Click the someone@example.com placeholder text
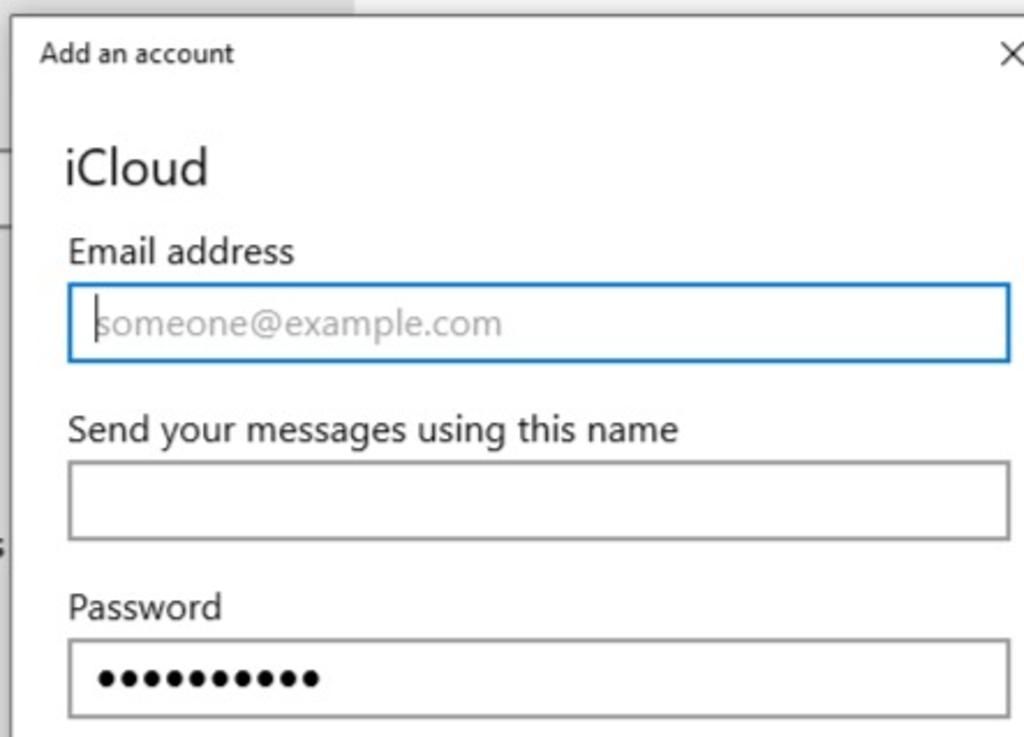The image size is (1024, 737). pos(300,324)
